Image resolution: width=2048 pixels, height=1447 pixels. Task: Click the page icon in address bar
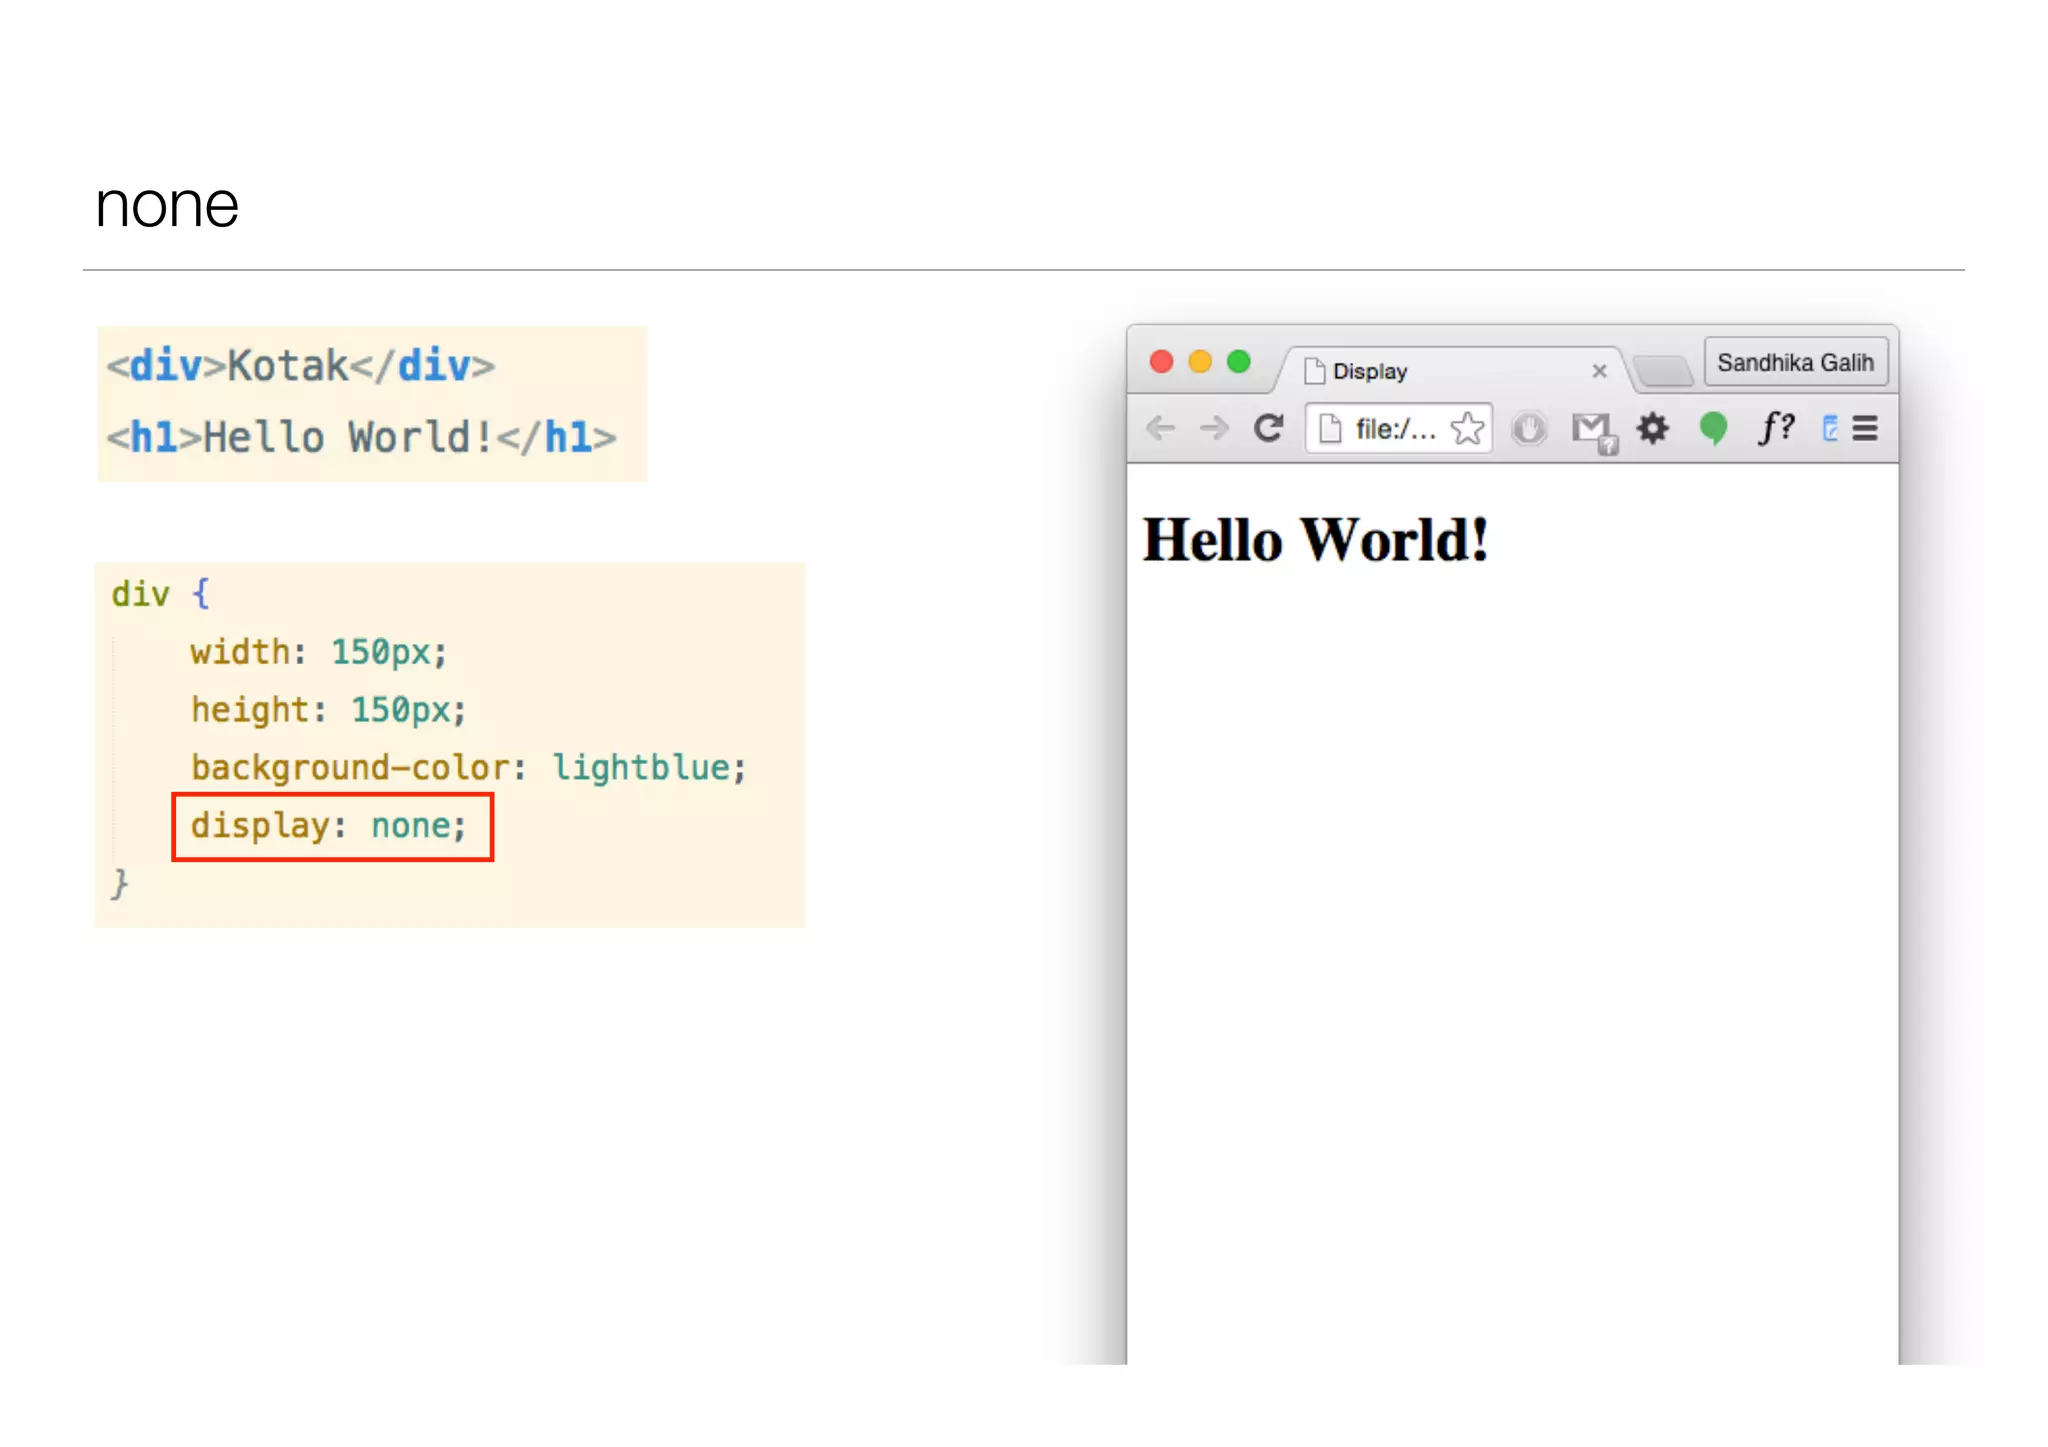pyautogui.click(x=1330, y=429)
